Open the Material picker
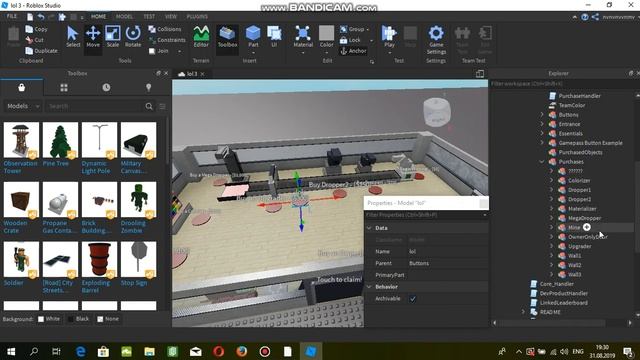 coord(303,37)
